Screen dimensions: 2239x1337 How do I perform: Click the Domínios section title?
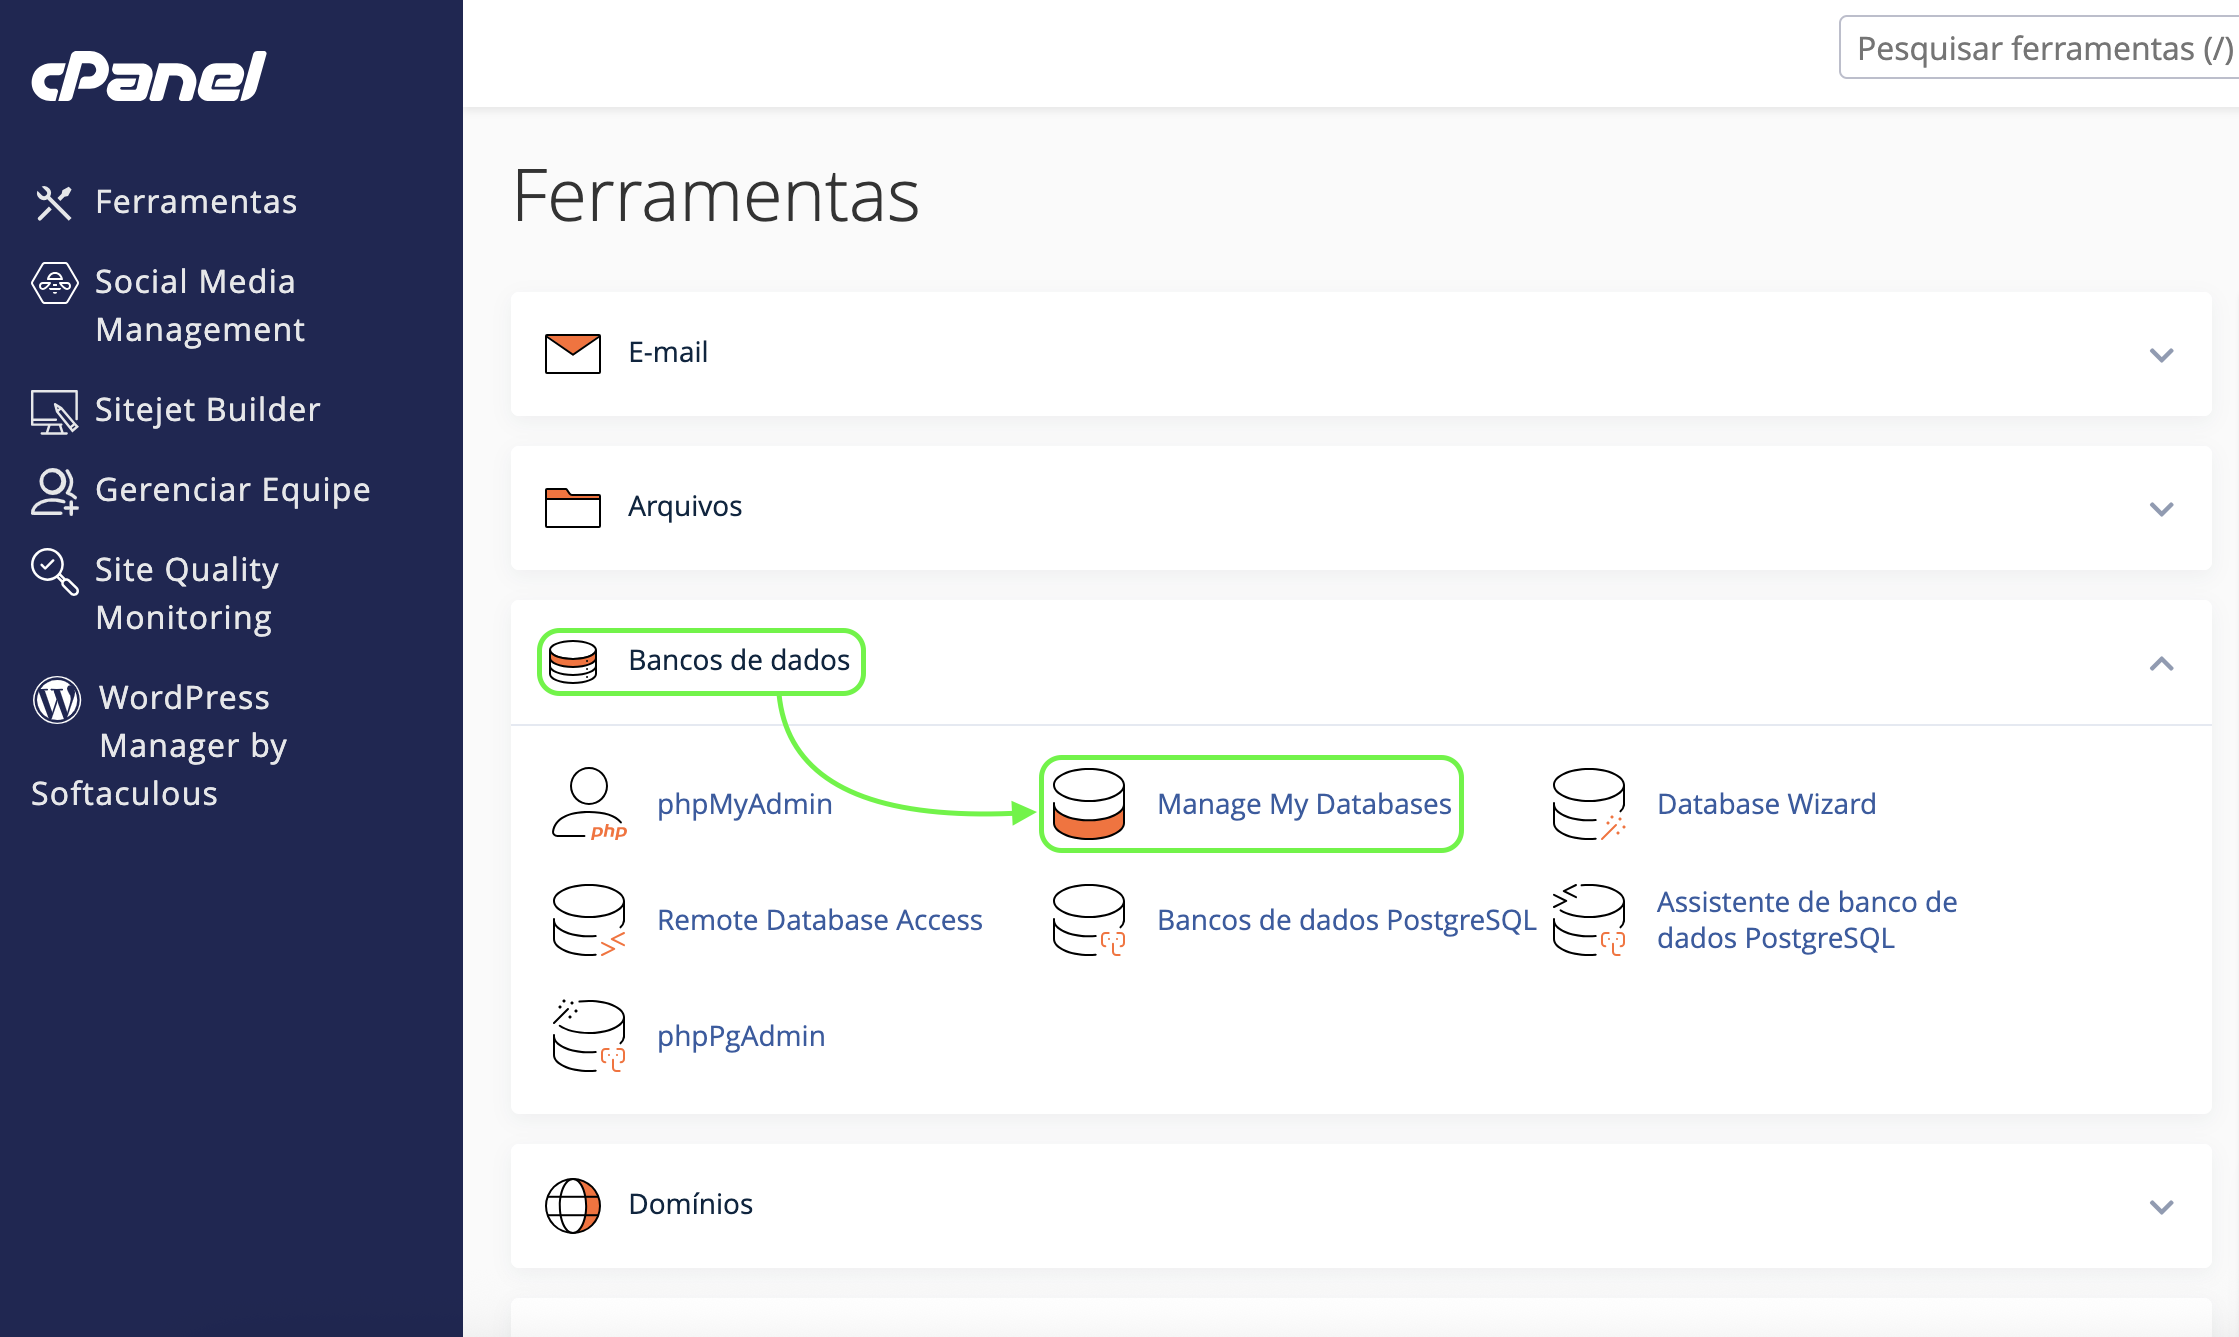[x=690, y=1204]
